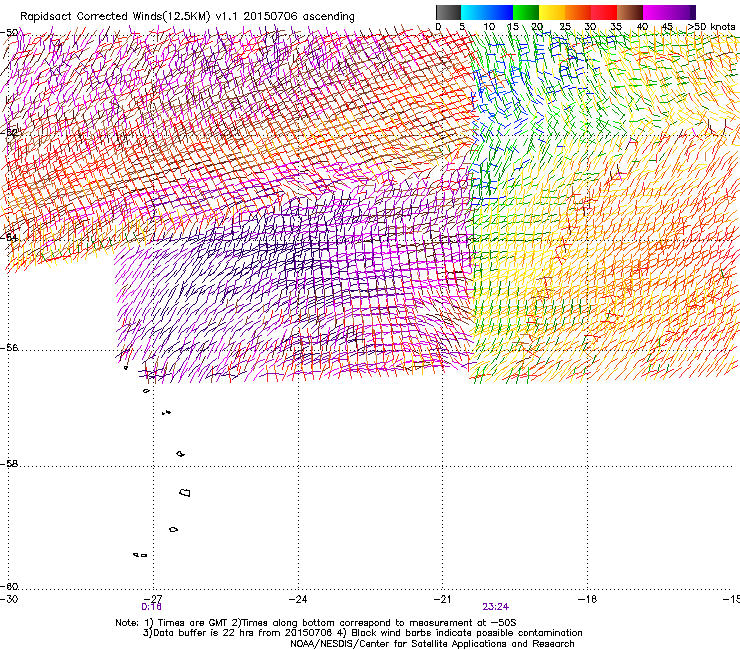This screenshot has width=740, height=650.
Task: Click the '23:24' swath time label
Action: click(x=495, y=607)
